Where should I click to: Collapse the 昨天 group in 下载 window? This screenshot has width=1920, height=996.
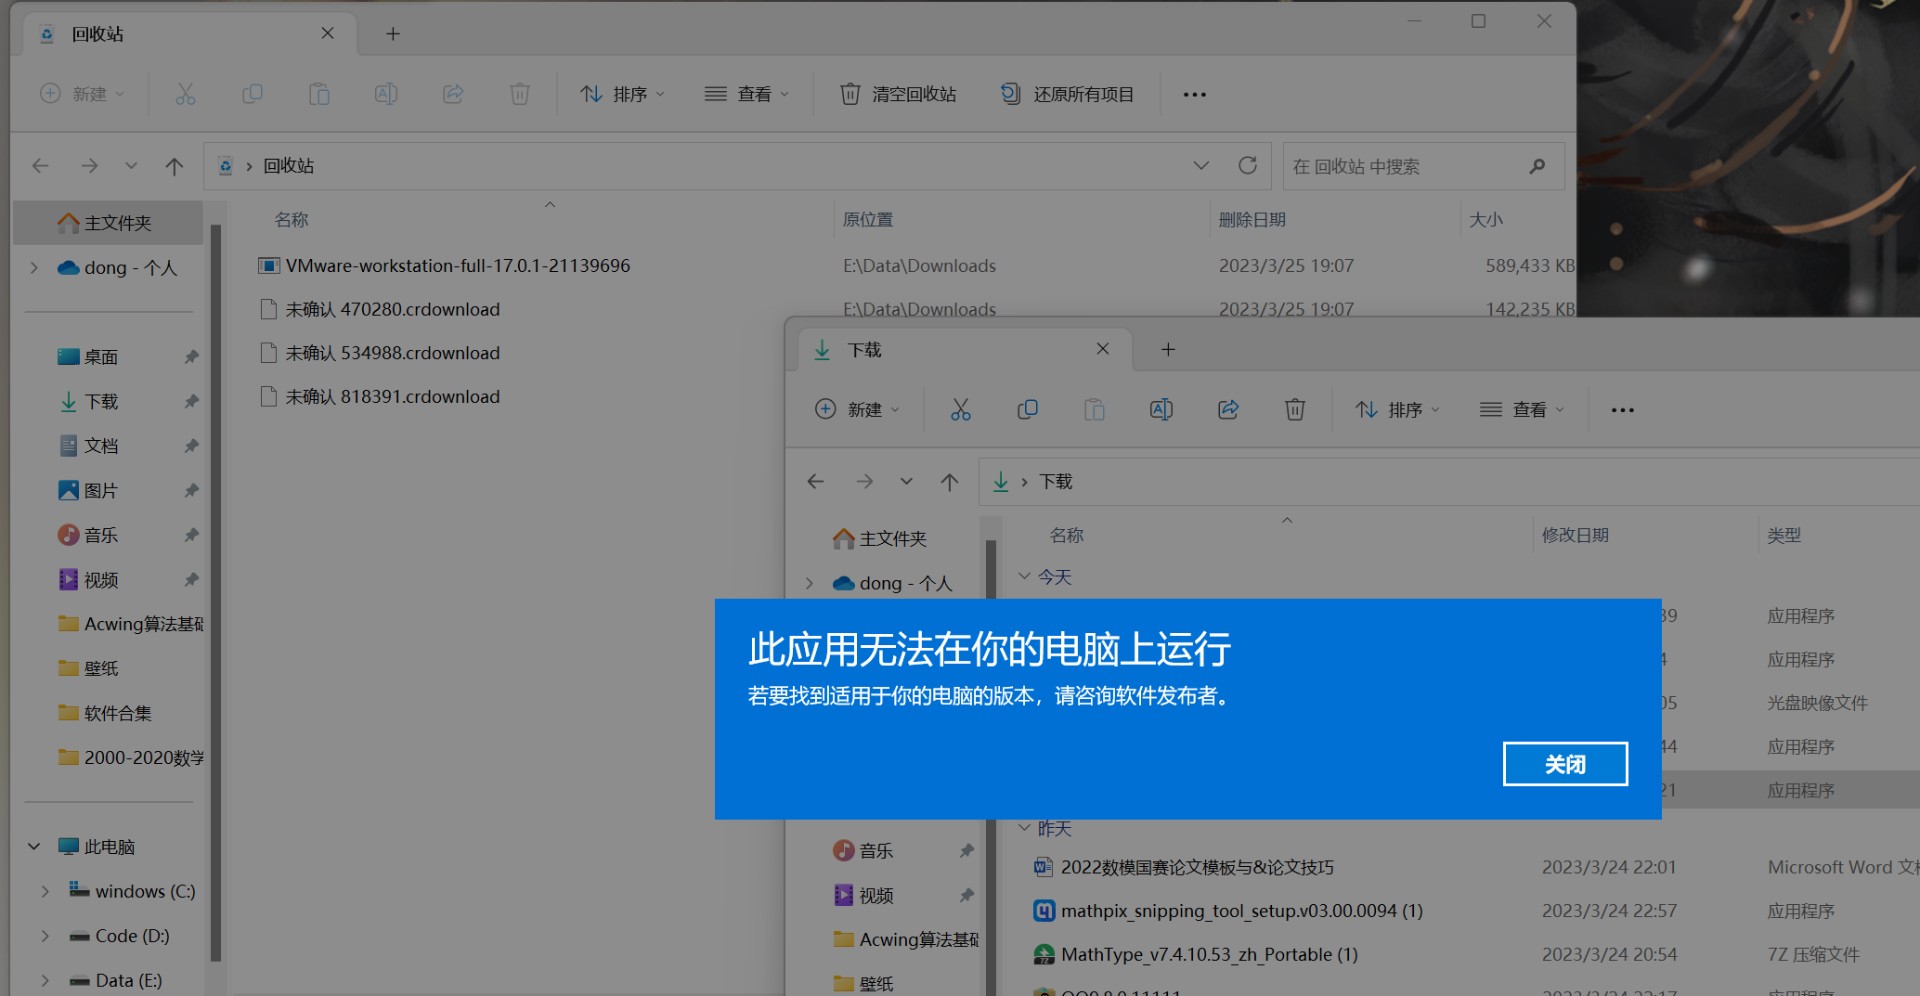(1024, 828)
